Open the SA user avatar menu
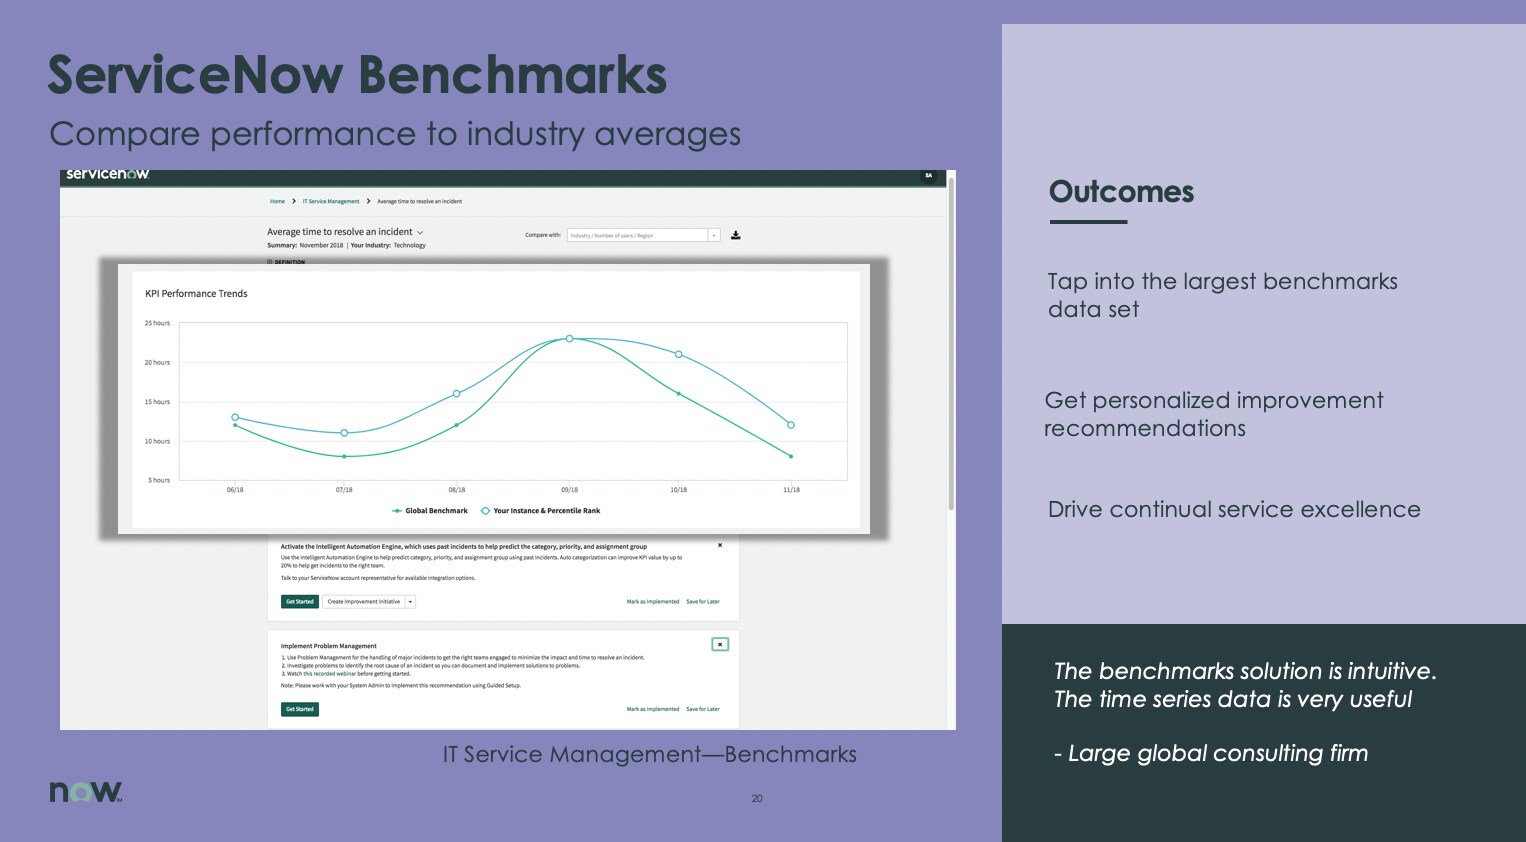Screen dimensions: 1526x842 (x=928, y=176)
